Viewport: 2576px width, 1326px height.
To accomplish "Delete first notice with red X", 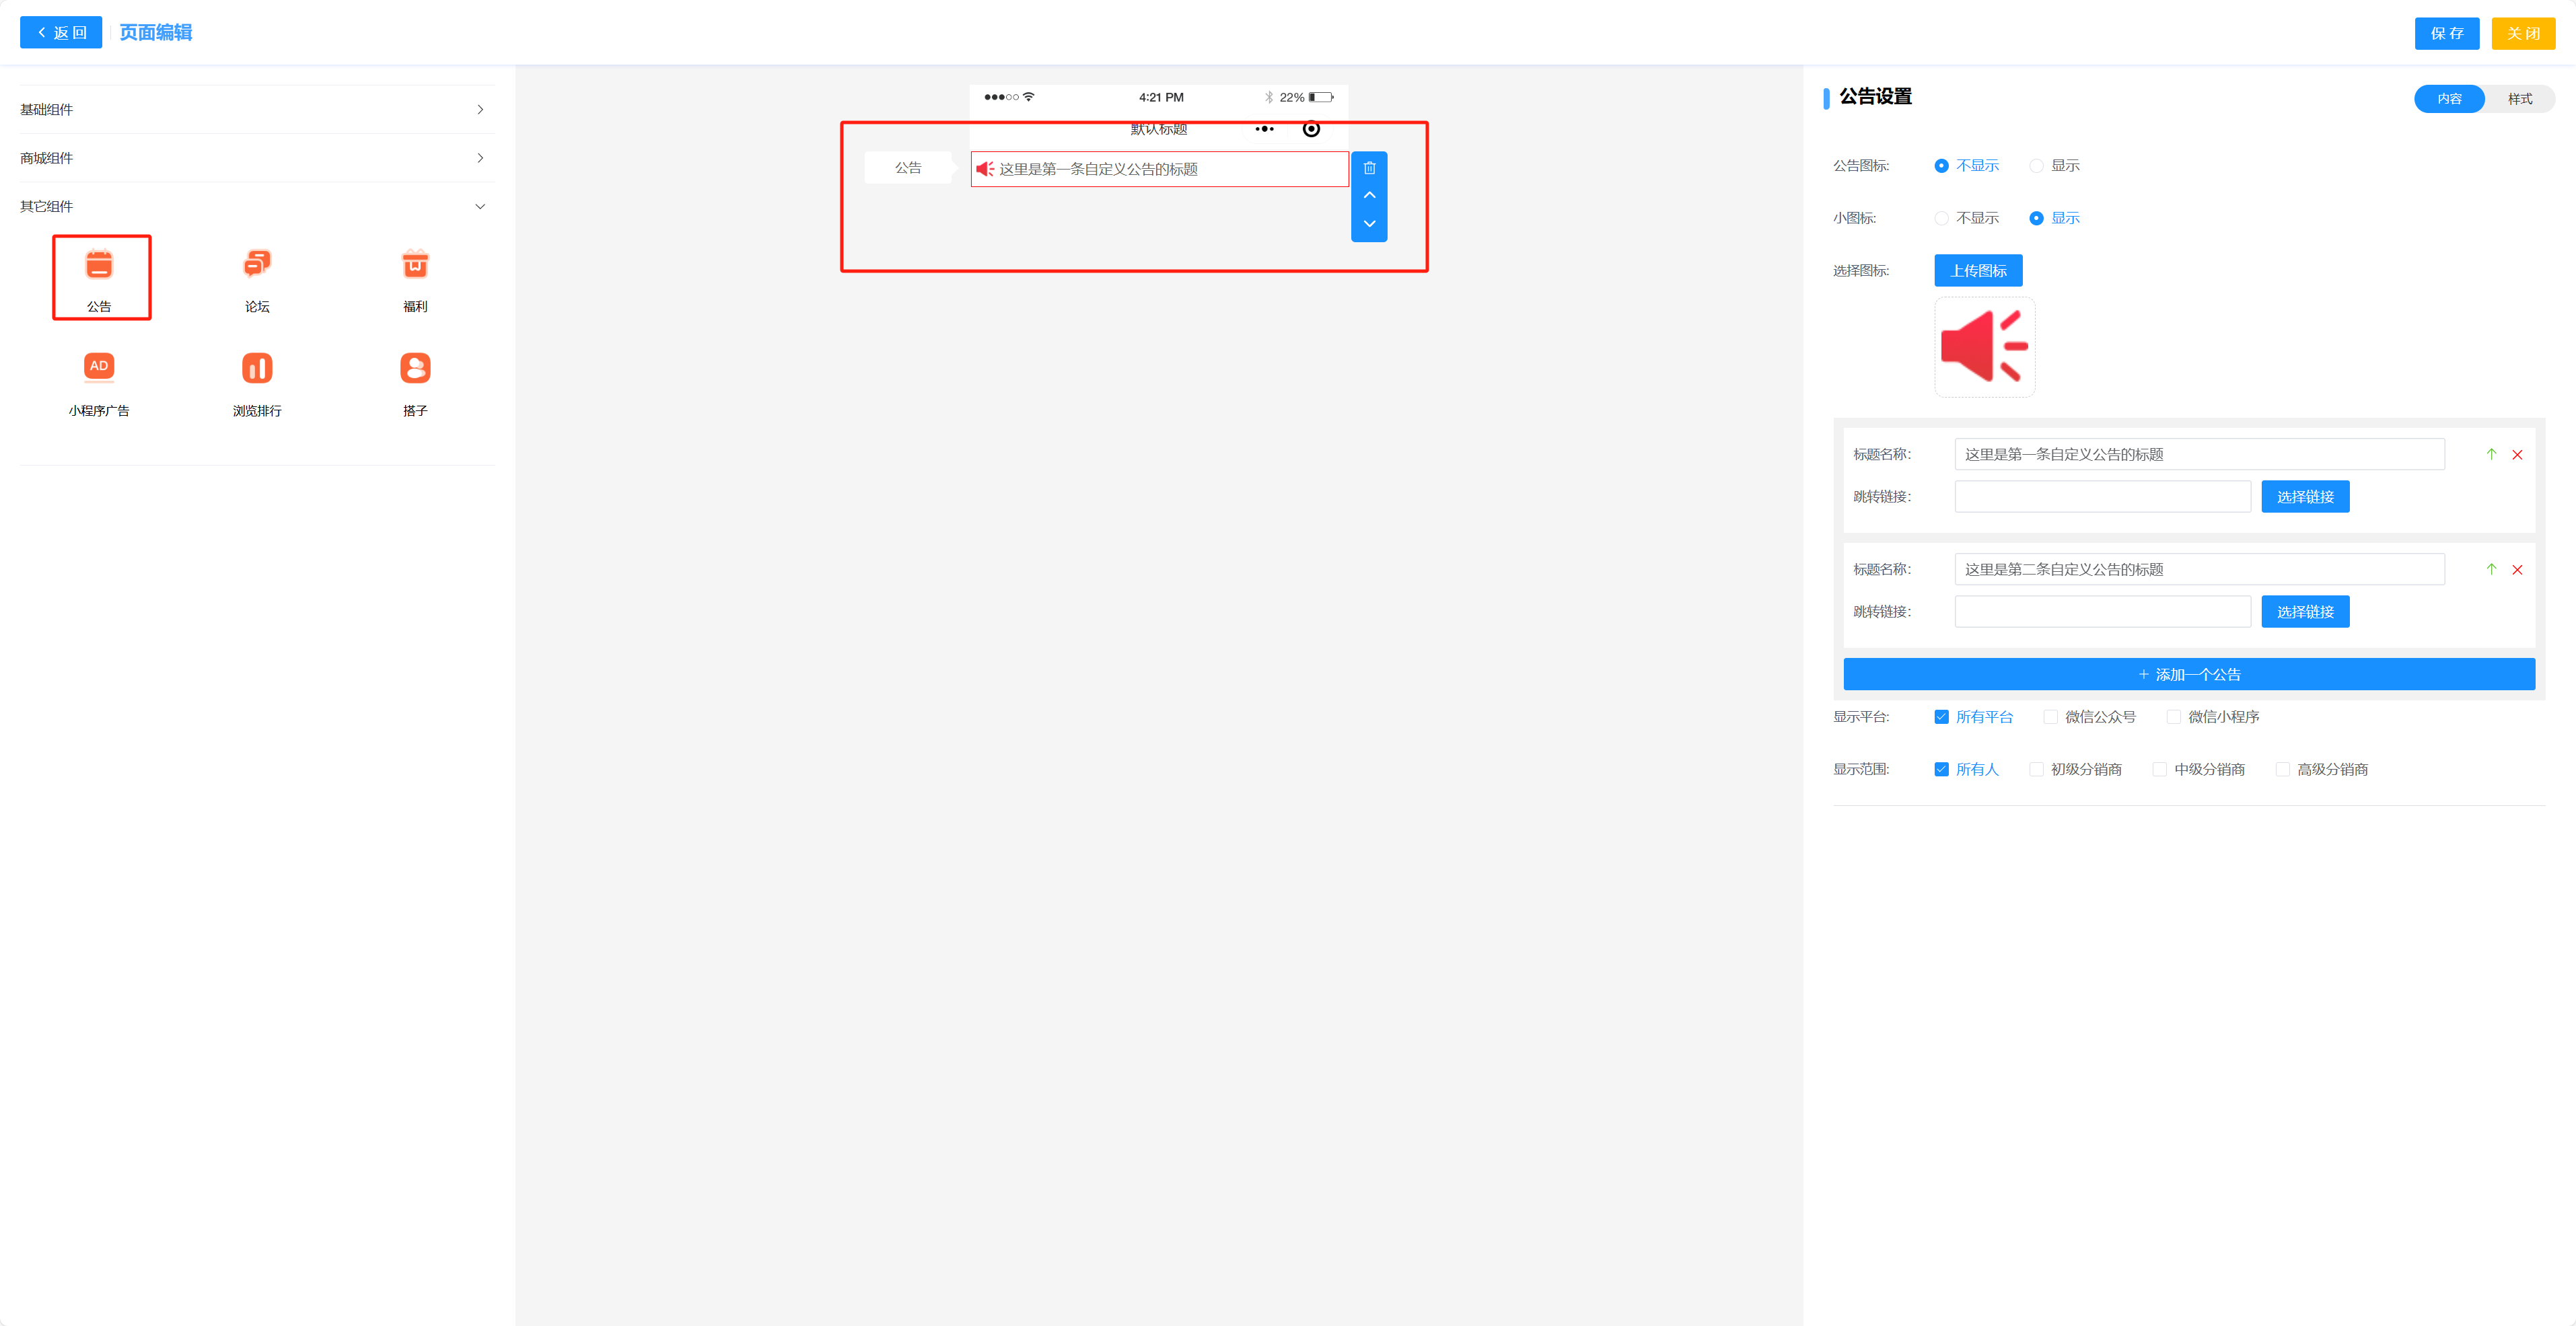I will (2517, 455).
